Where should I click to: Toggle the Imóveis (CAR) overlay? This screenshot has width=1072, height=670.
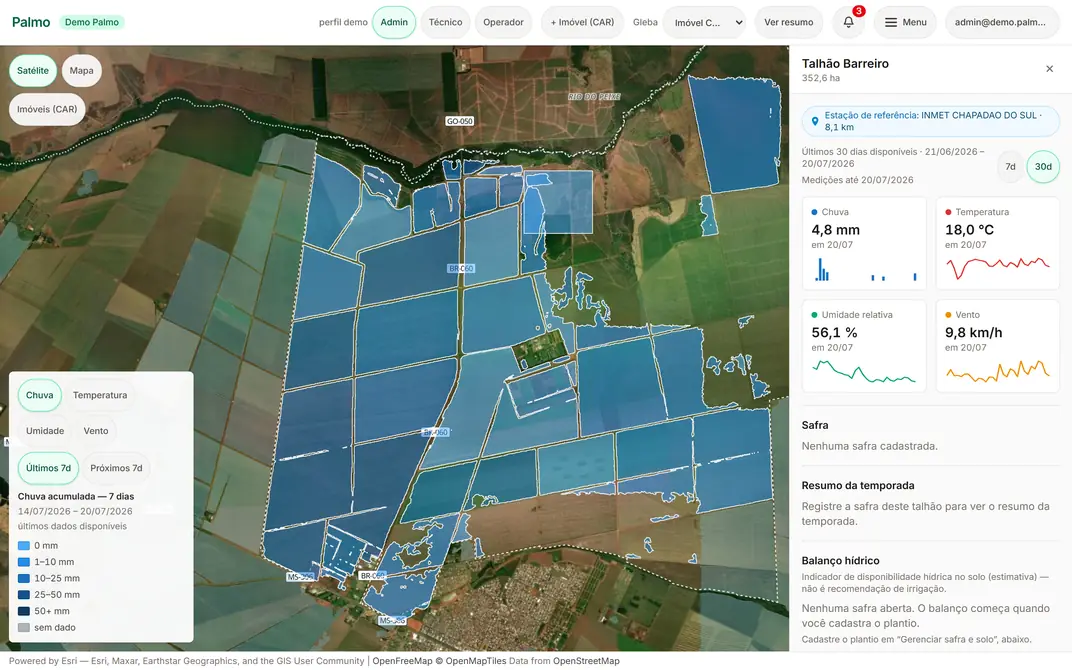[47, 109]
